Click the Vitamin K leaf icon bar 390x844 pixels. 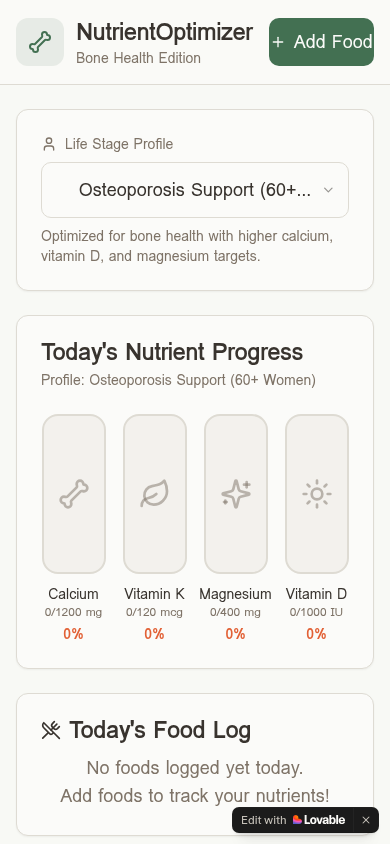click(155, 494)
